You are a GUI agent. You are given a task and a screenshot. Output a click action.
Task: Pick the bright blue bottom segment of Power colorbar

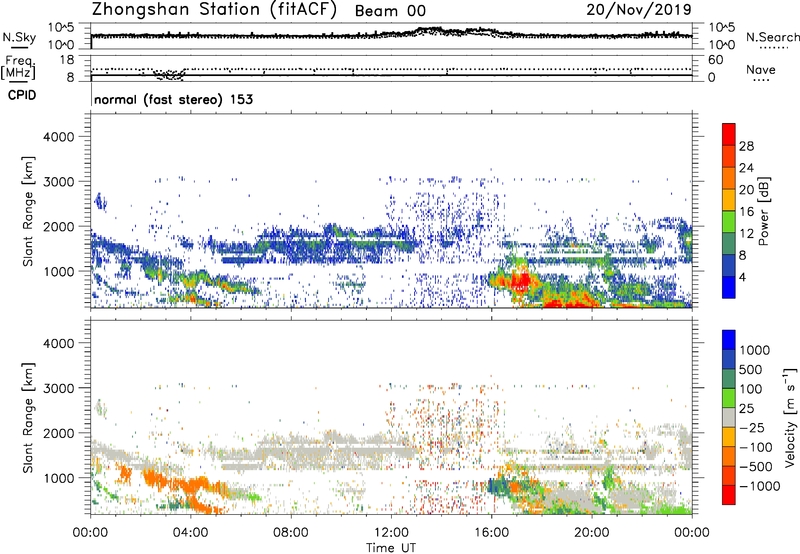tap(729, 287)
